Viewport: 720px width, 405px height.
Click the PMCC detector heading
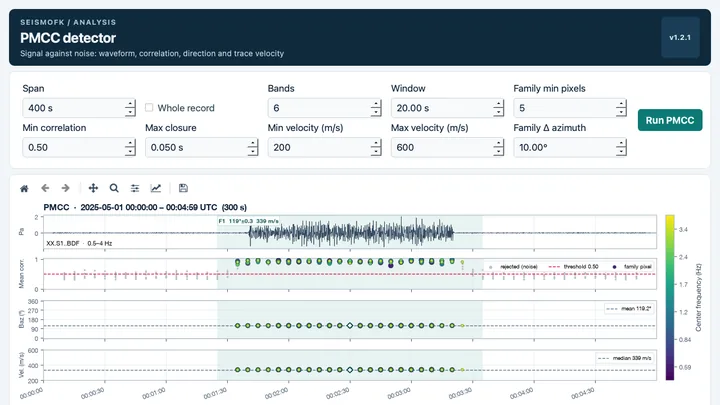(x=68, y=38)
